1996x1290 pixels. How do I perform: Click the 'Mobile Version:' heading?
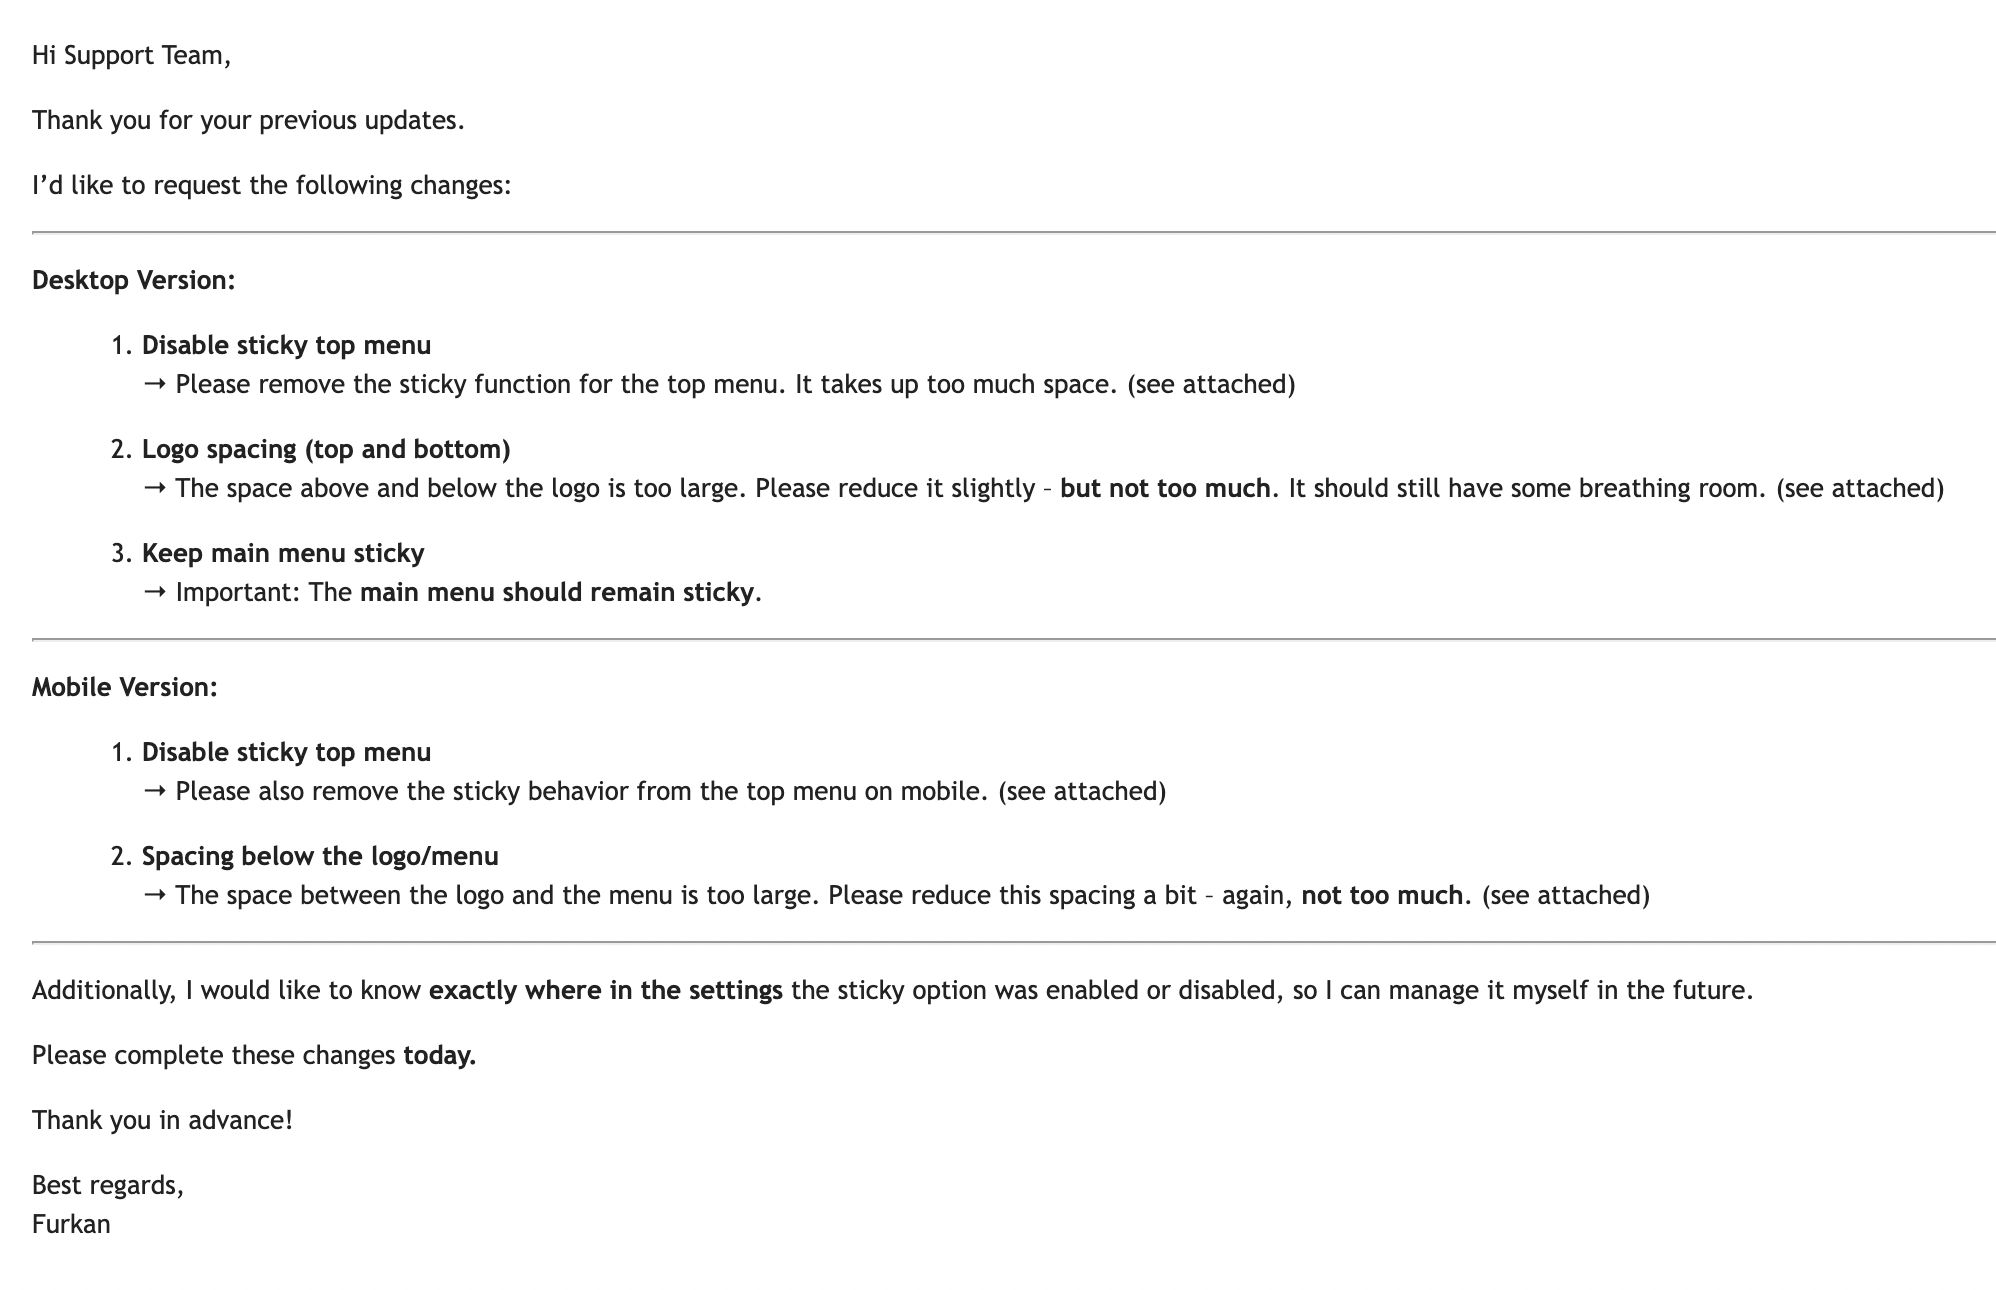[x=125, y=688]
